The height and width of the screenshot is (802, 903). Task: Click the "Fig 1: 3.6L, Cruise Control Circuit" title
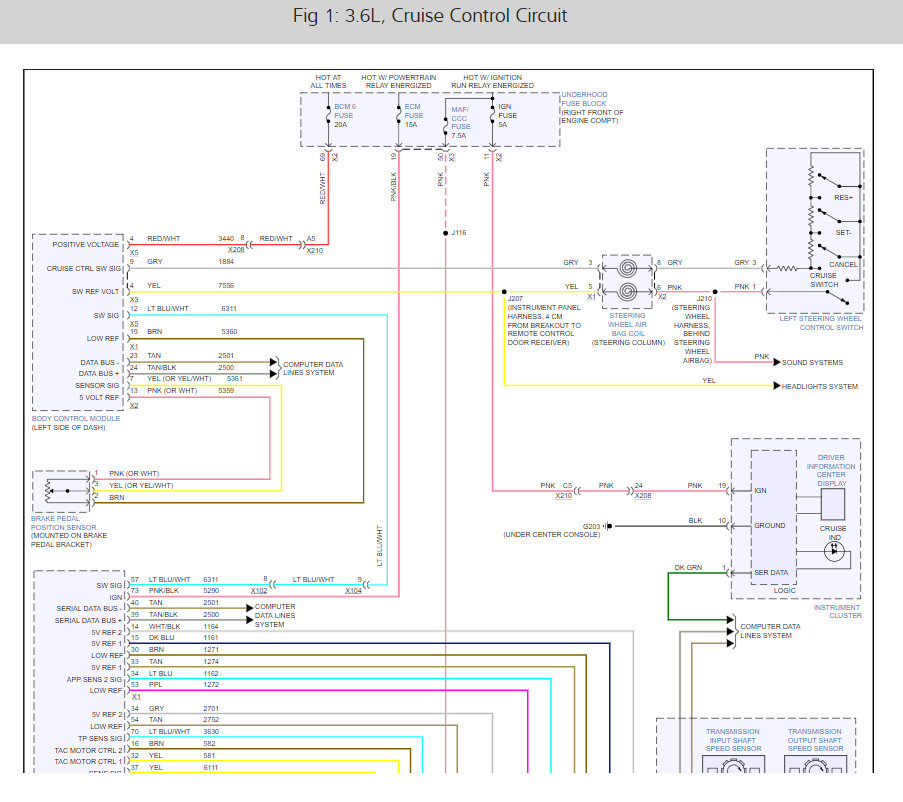coord(430,16)
